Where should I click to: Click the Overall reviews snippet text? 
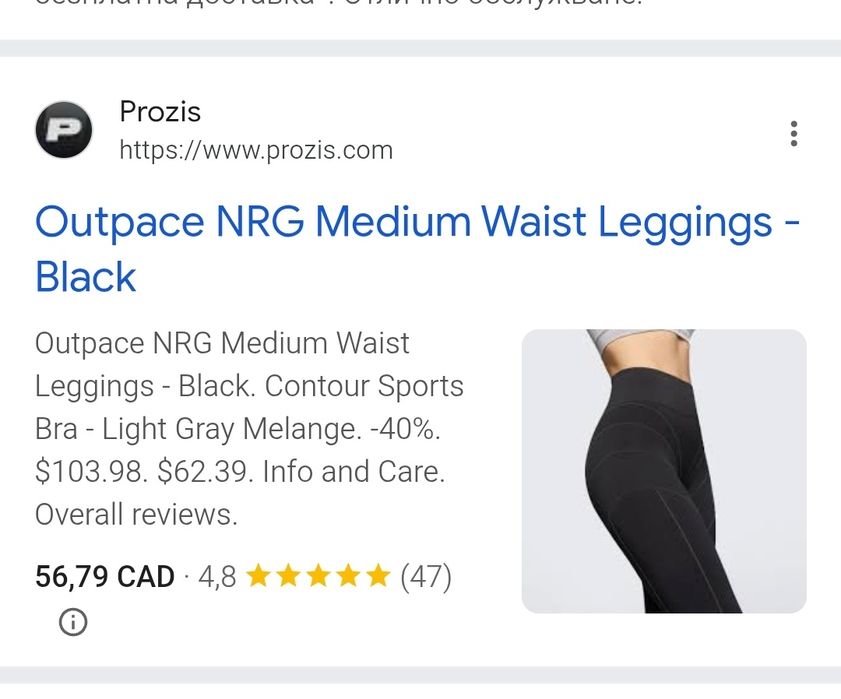pos(136,514)
